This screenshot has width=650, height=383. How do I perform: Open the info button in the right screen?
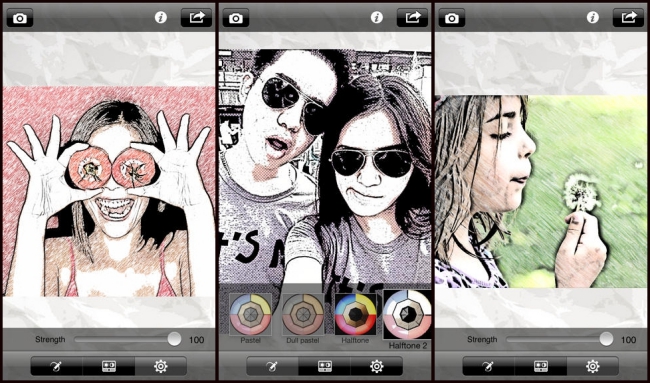pyautogui.click(x=593, y=17)
